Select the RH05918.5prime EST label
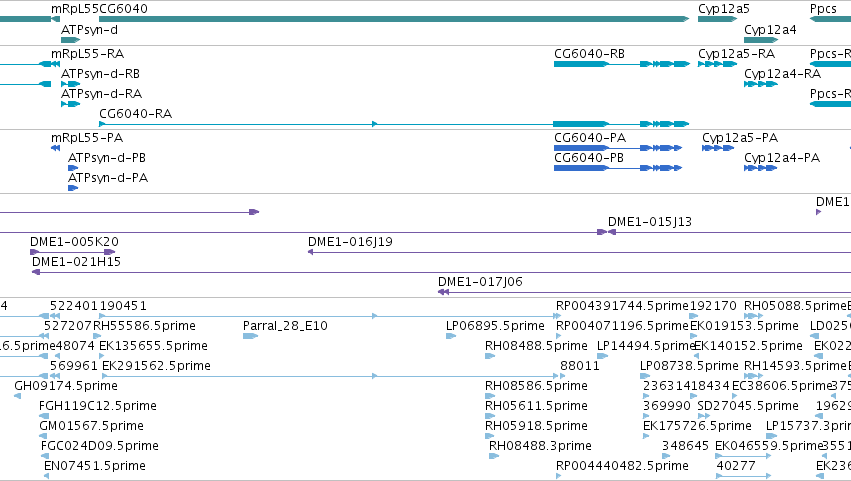This screenshot has width=851, height=481. 536,427
